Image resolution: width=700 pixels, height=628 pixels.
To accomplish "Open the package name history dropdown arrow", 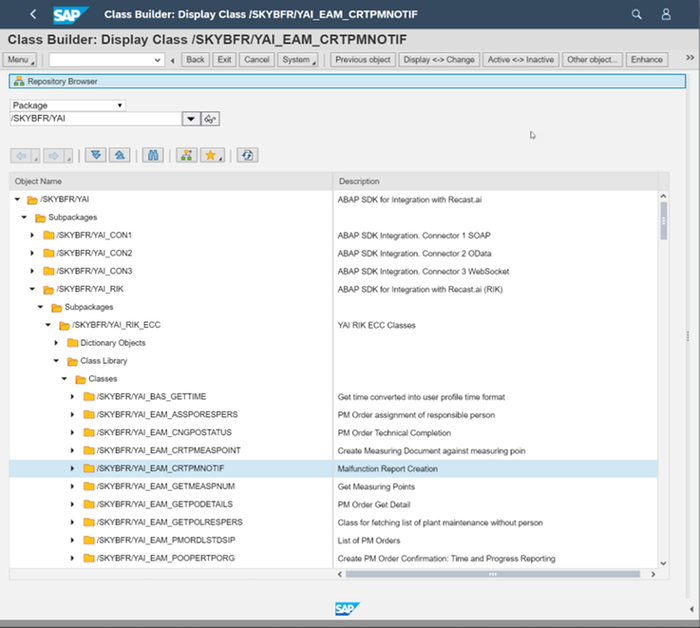I will (x=191, y=119).
